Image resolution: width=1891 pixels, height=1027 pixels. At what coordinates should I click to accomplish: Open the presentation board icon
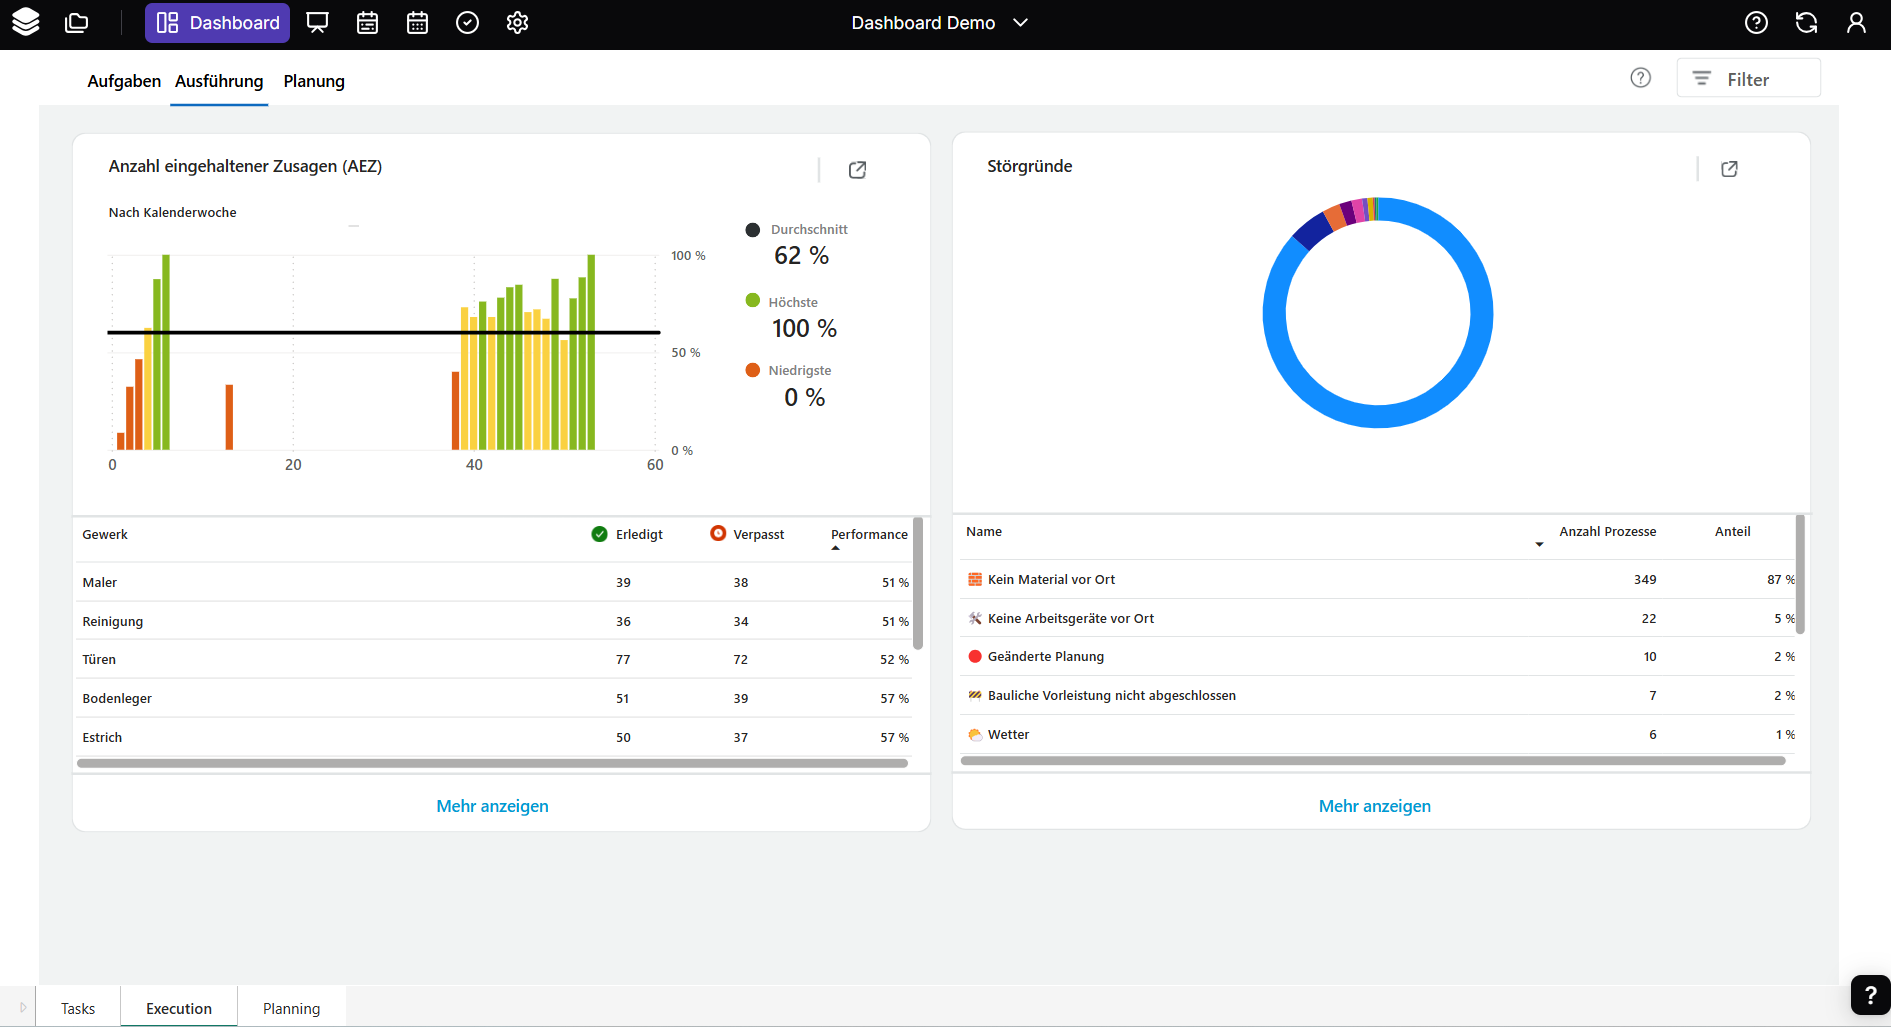coord(317,23)
